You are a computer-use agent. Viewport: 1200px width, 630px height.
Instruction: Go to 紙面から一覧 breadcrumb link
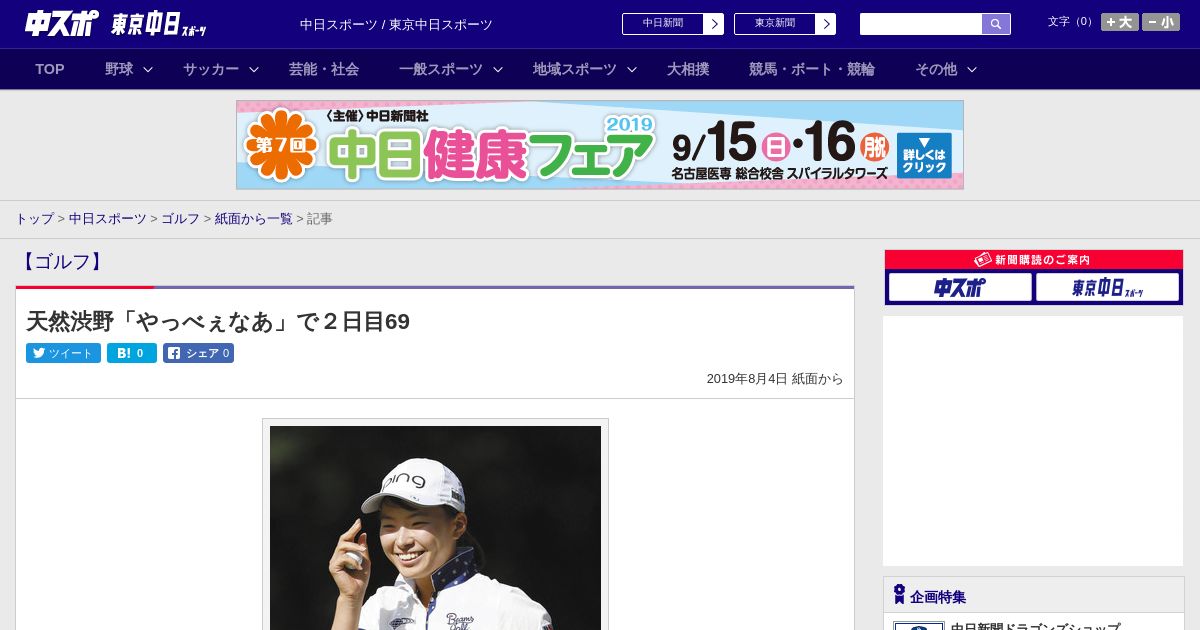click(x=254, y=219)
